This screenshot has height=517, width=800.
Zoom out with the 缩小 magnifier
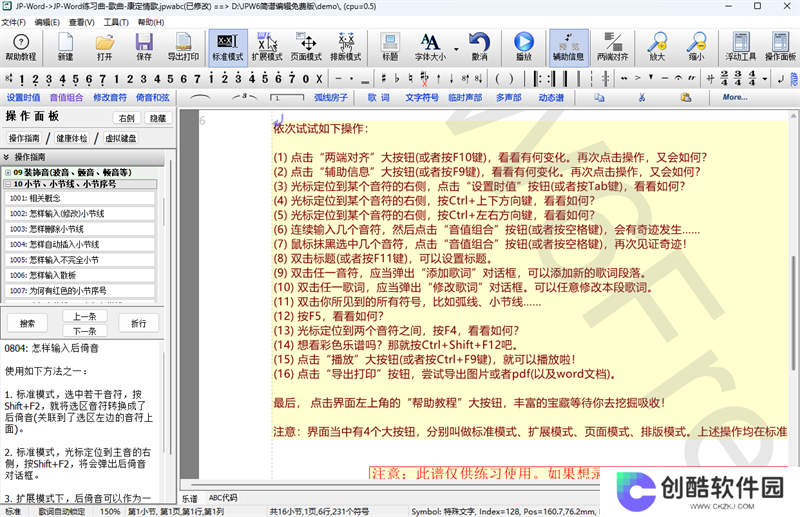click(x=696, y=47)
